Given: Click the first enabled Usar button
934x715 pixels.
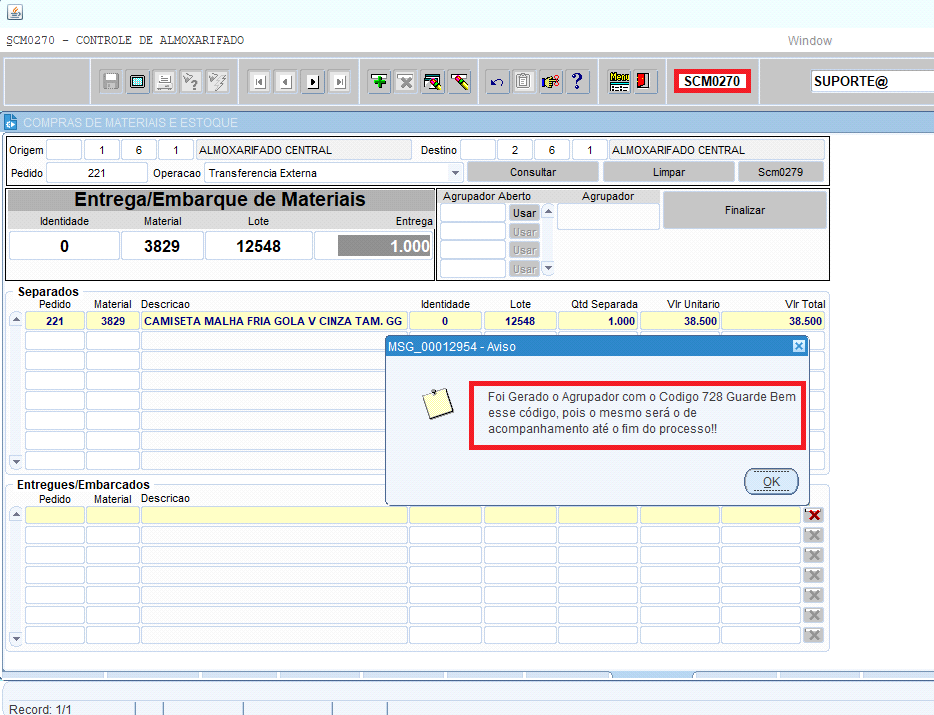Looking at the screenshot, I should (x=524, y=213).
